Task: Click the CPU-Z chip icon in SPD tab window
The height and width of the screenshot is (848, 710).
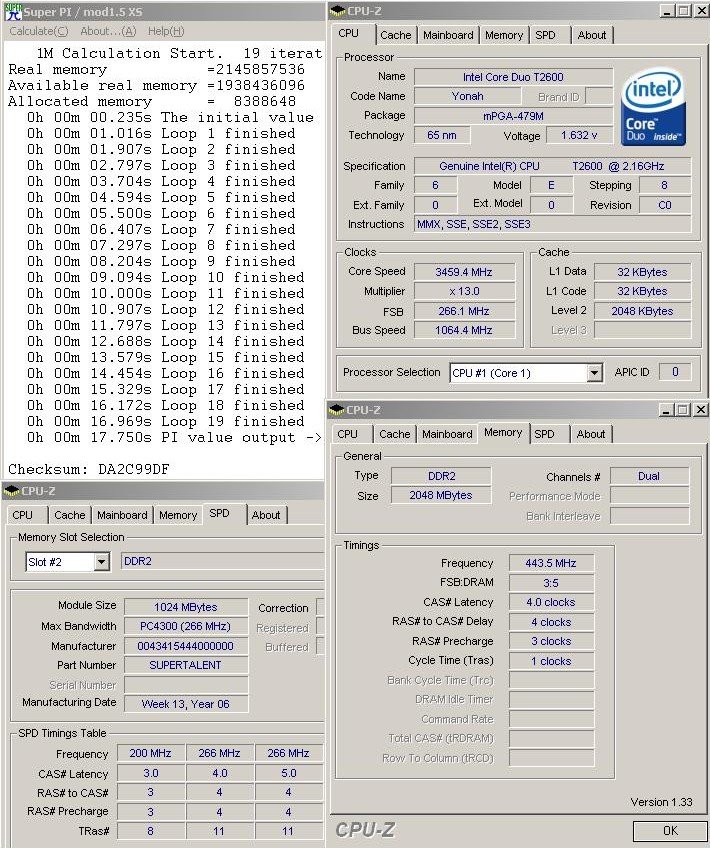Action: [11, 491]
